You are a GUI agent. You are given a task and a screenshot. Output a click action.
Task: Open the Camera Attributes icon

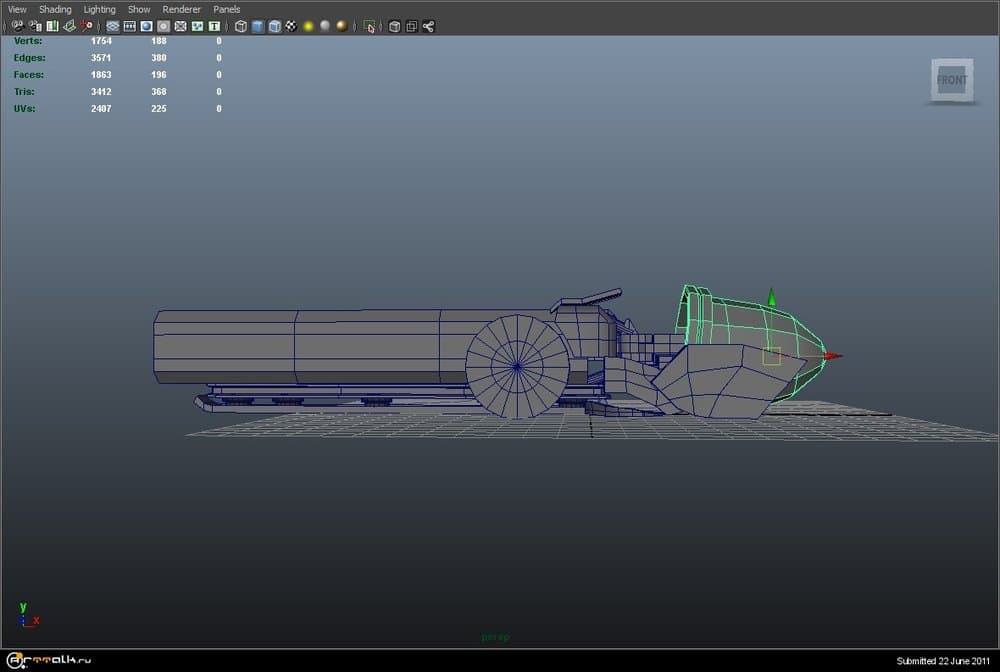(x=35, y=26)
